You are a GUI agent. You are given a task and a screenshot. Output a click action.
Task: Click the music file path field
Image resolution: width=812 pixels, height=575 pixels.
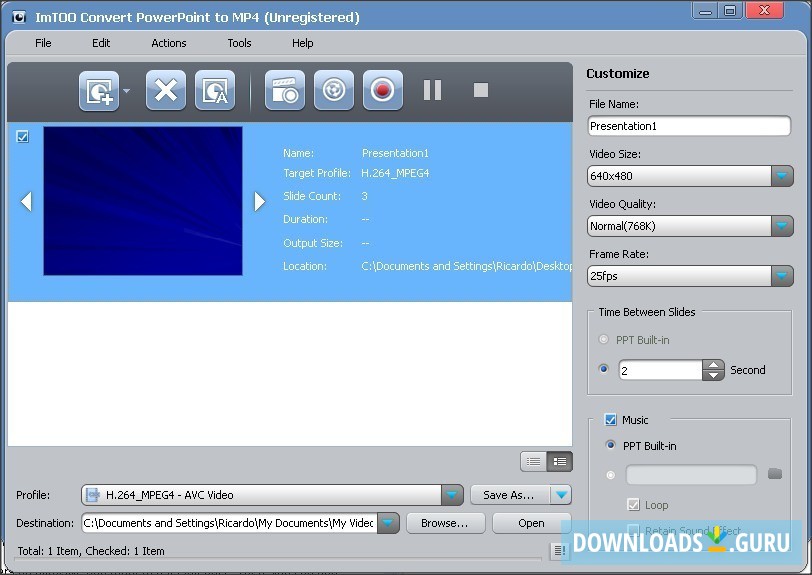tap(691, 475)
